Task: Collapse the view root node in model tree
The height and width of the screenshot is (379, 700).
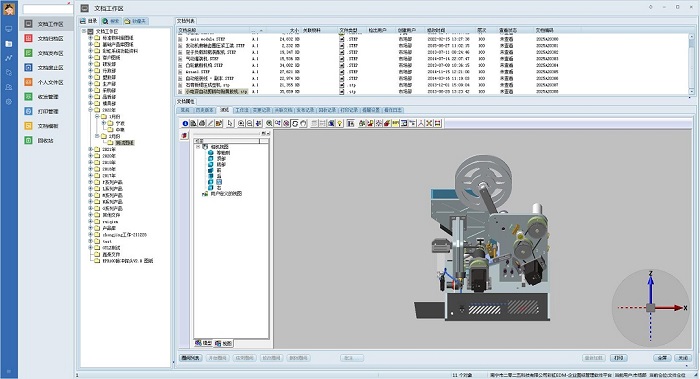Action: click(198, 146)
